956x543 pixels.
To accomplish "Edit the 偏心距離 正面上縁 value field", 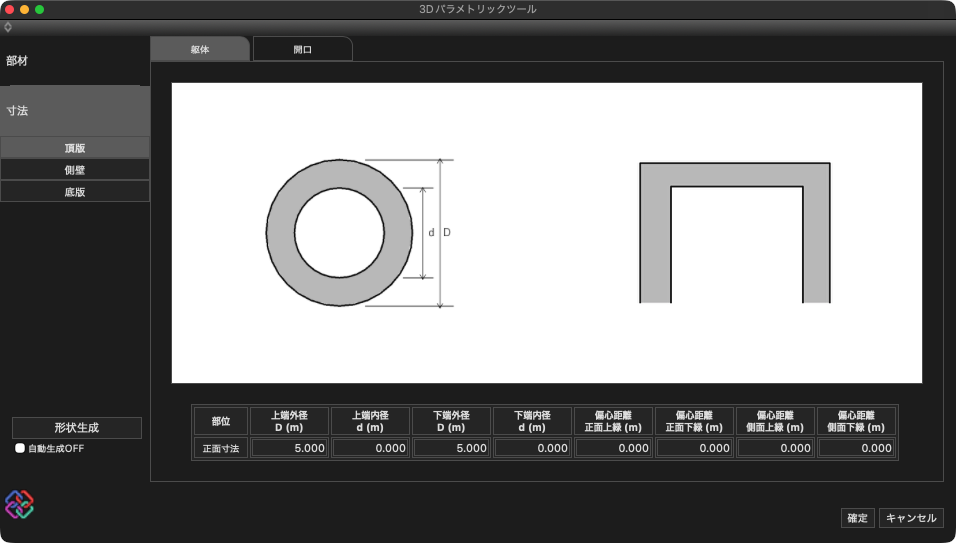I will pos(613,449).
